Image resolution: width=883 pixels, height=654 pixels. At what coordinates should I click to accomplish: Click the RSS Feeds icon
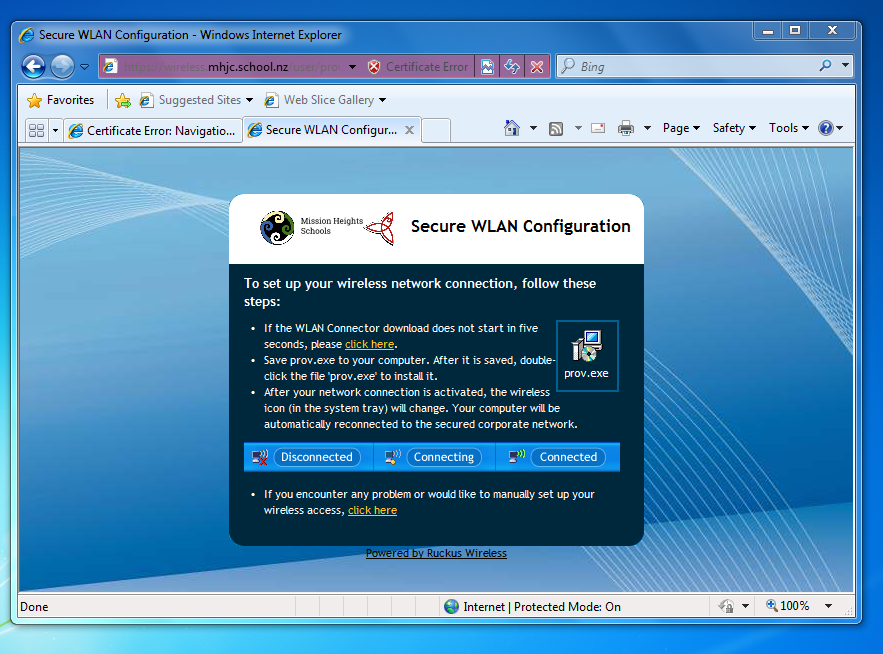point(555,128)
